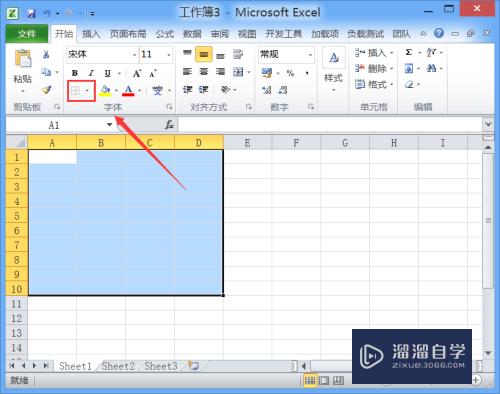Switch to the 开发工具 tab
The height and width of the screenshot is (394, 500).
(x=283, y=34)
